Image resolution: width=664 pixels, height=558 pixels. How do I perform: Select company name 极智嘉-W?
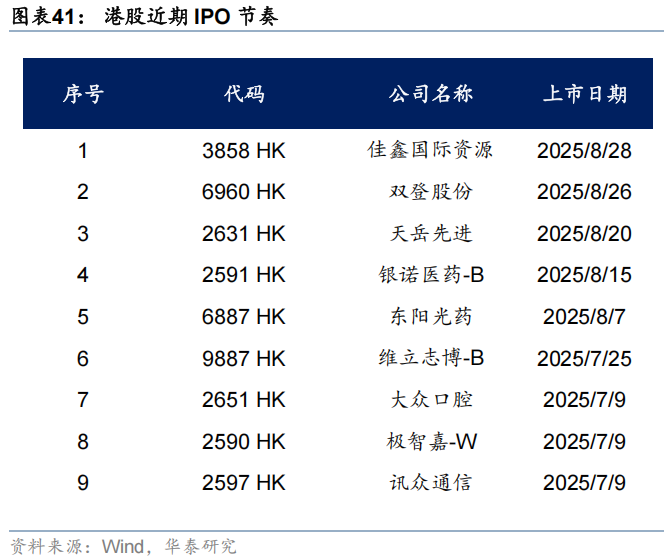coord(432,441)
